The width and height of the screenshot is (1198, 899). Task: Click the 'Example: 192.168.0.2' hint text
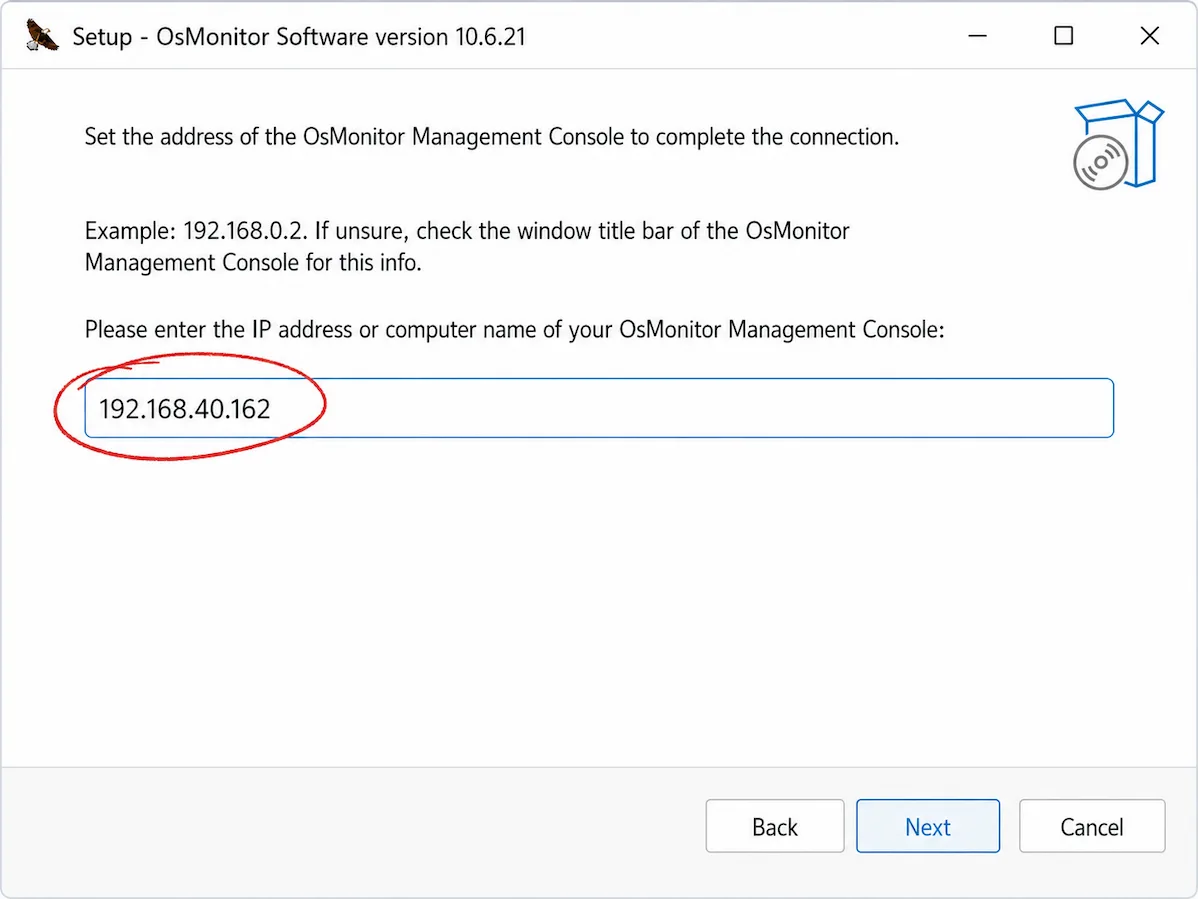[467, 247]
